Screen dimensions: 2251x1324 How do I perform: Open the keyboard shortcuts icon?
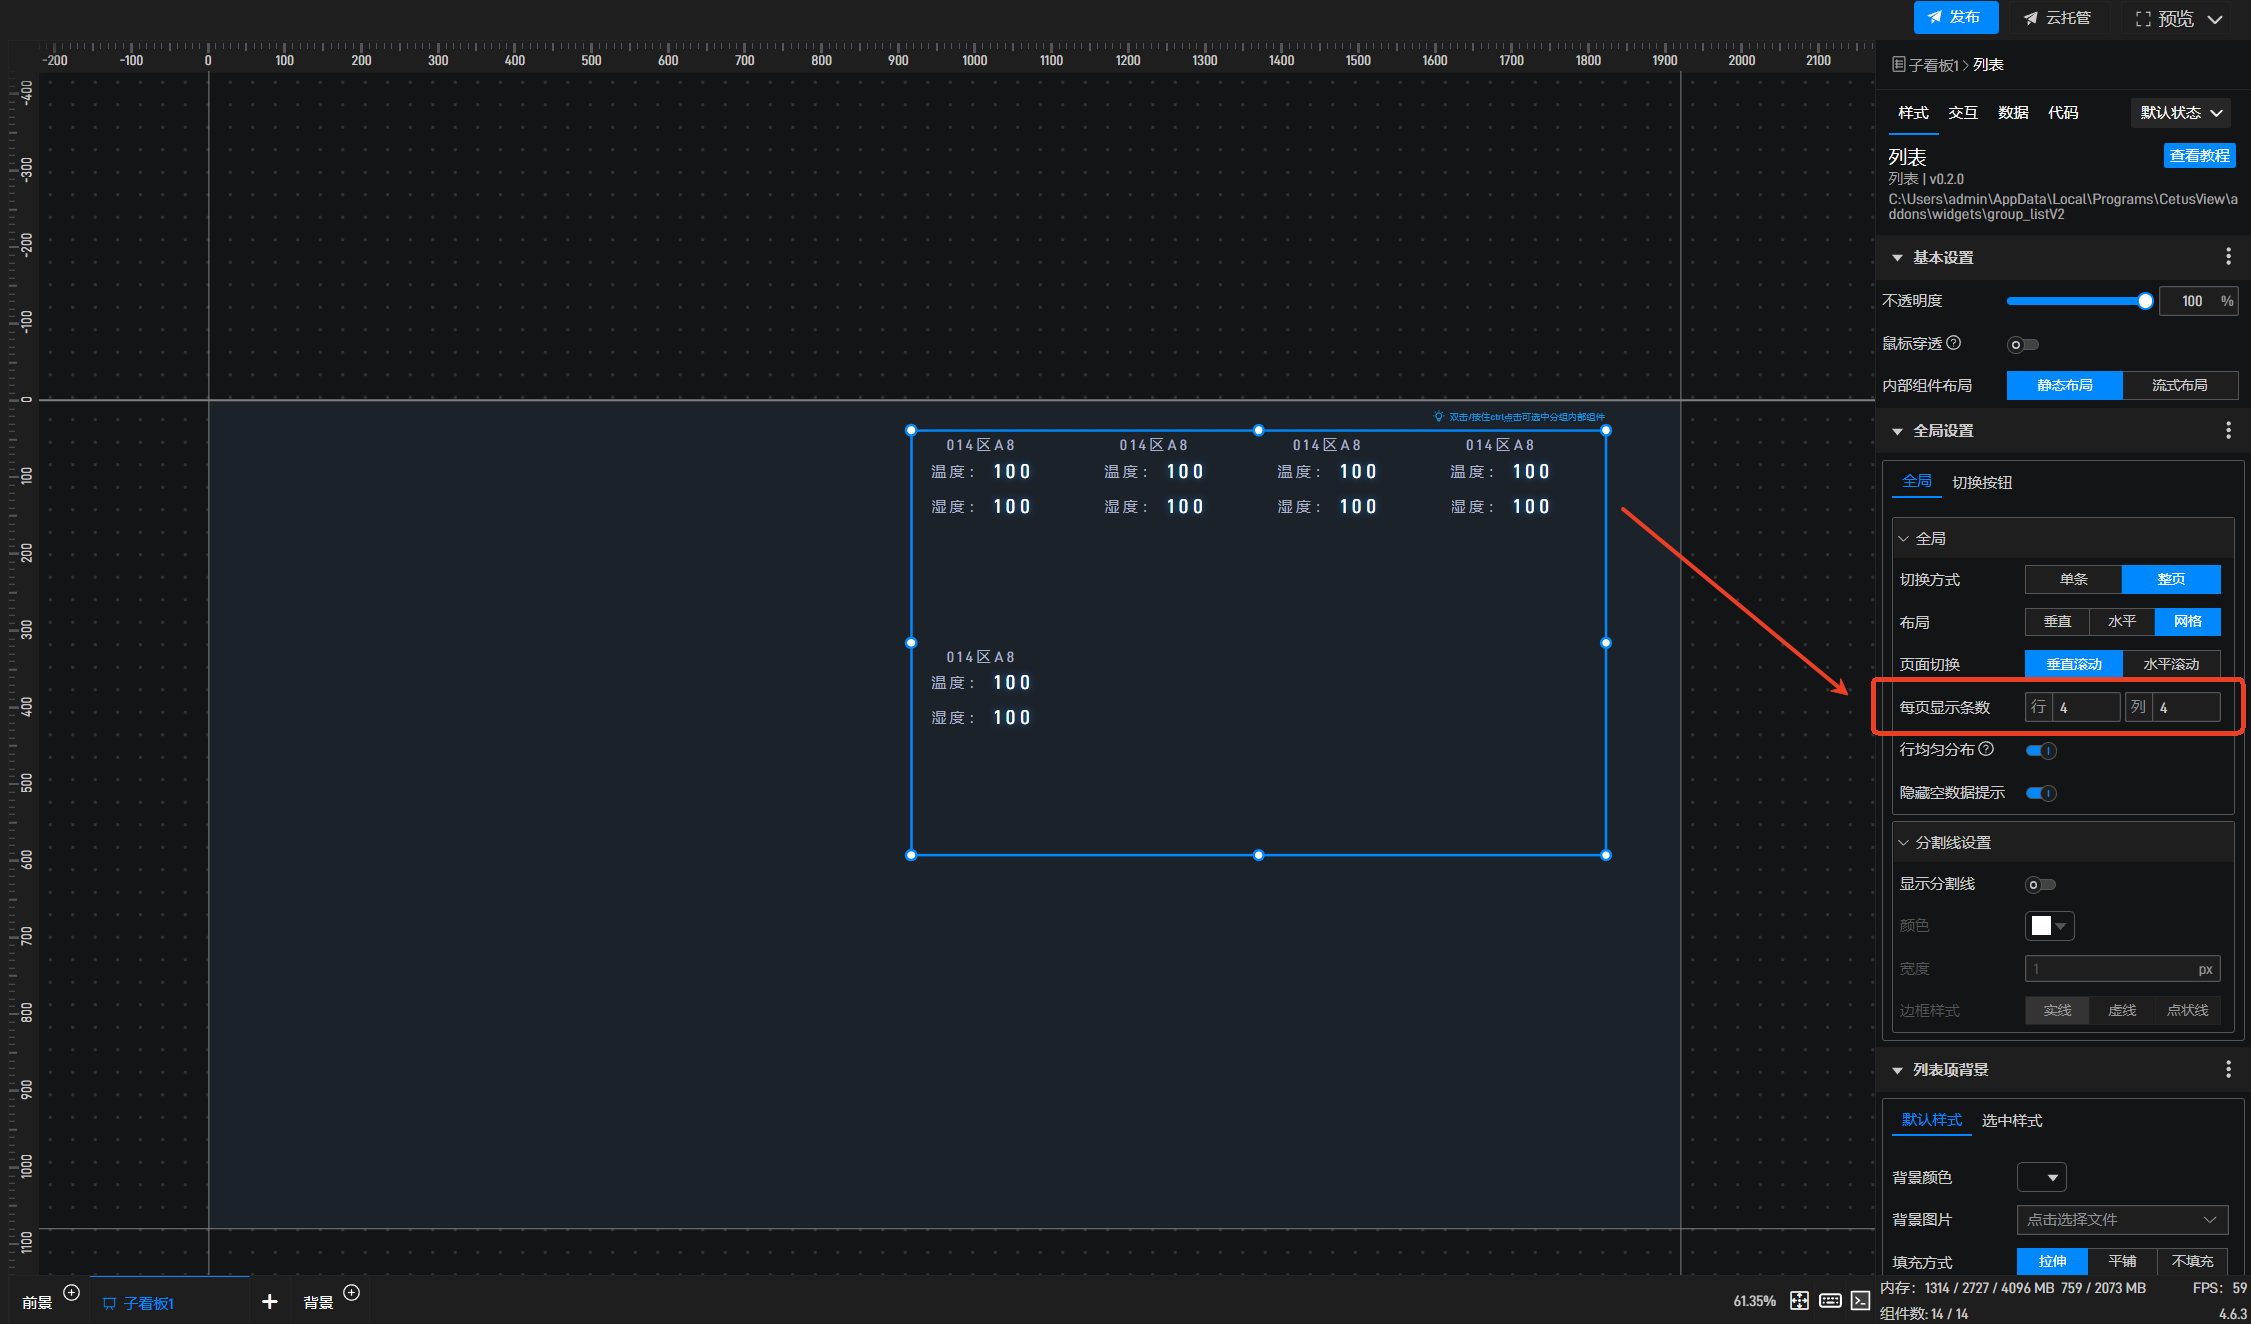pos(1830,1300)
